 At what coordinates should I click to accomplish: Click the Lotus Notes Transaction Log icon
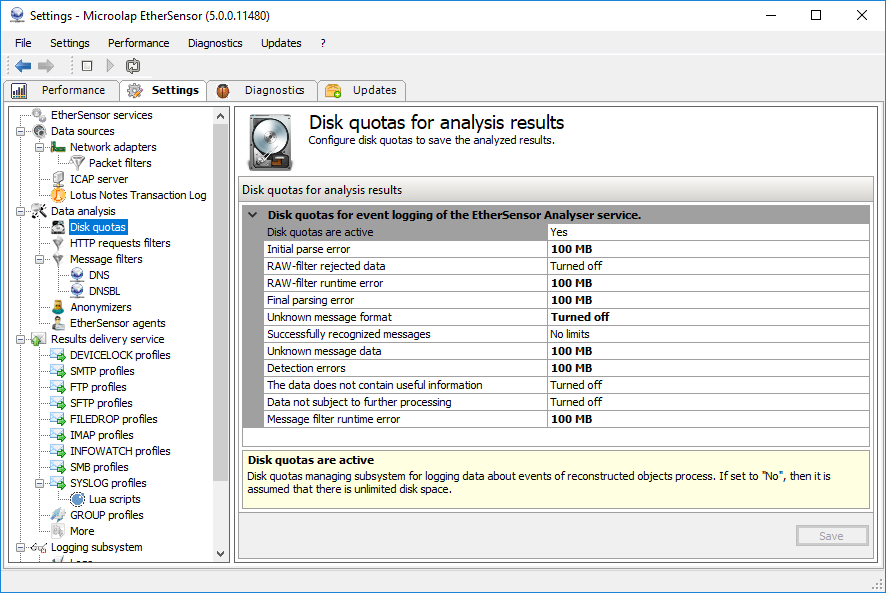(x=58, y=195)
